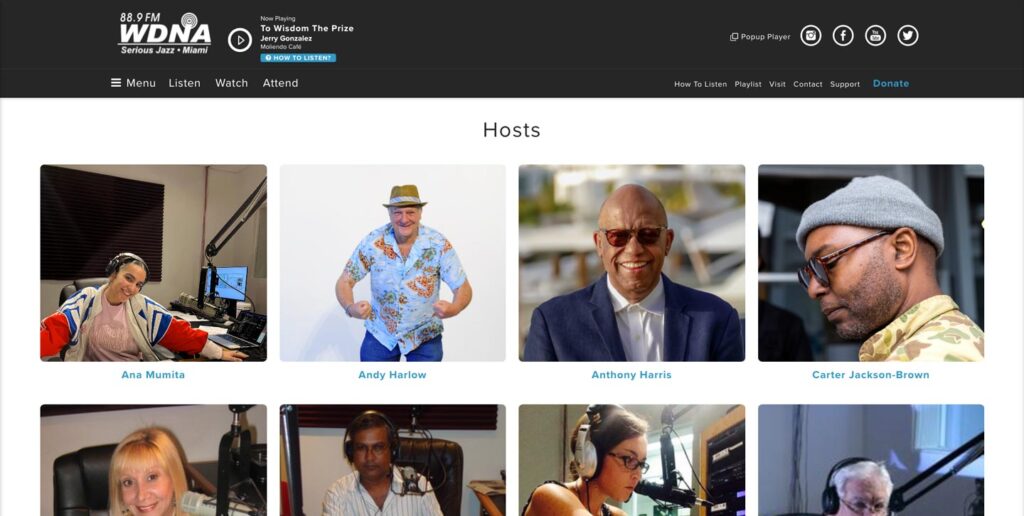Open the Attend nav item
This screenshot has width=1024, height=516.
pyautogui.click(x=280, y=83)
